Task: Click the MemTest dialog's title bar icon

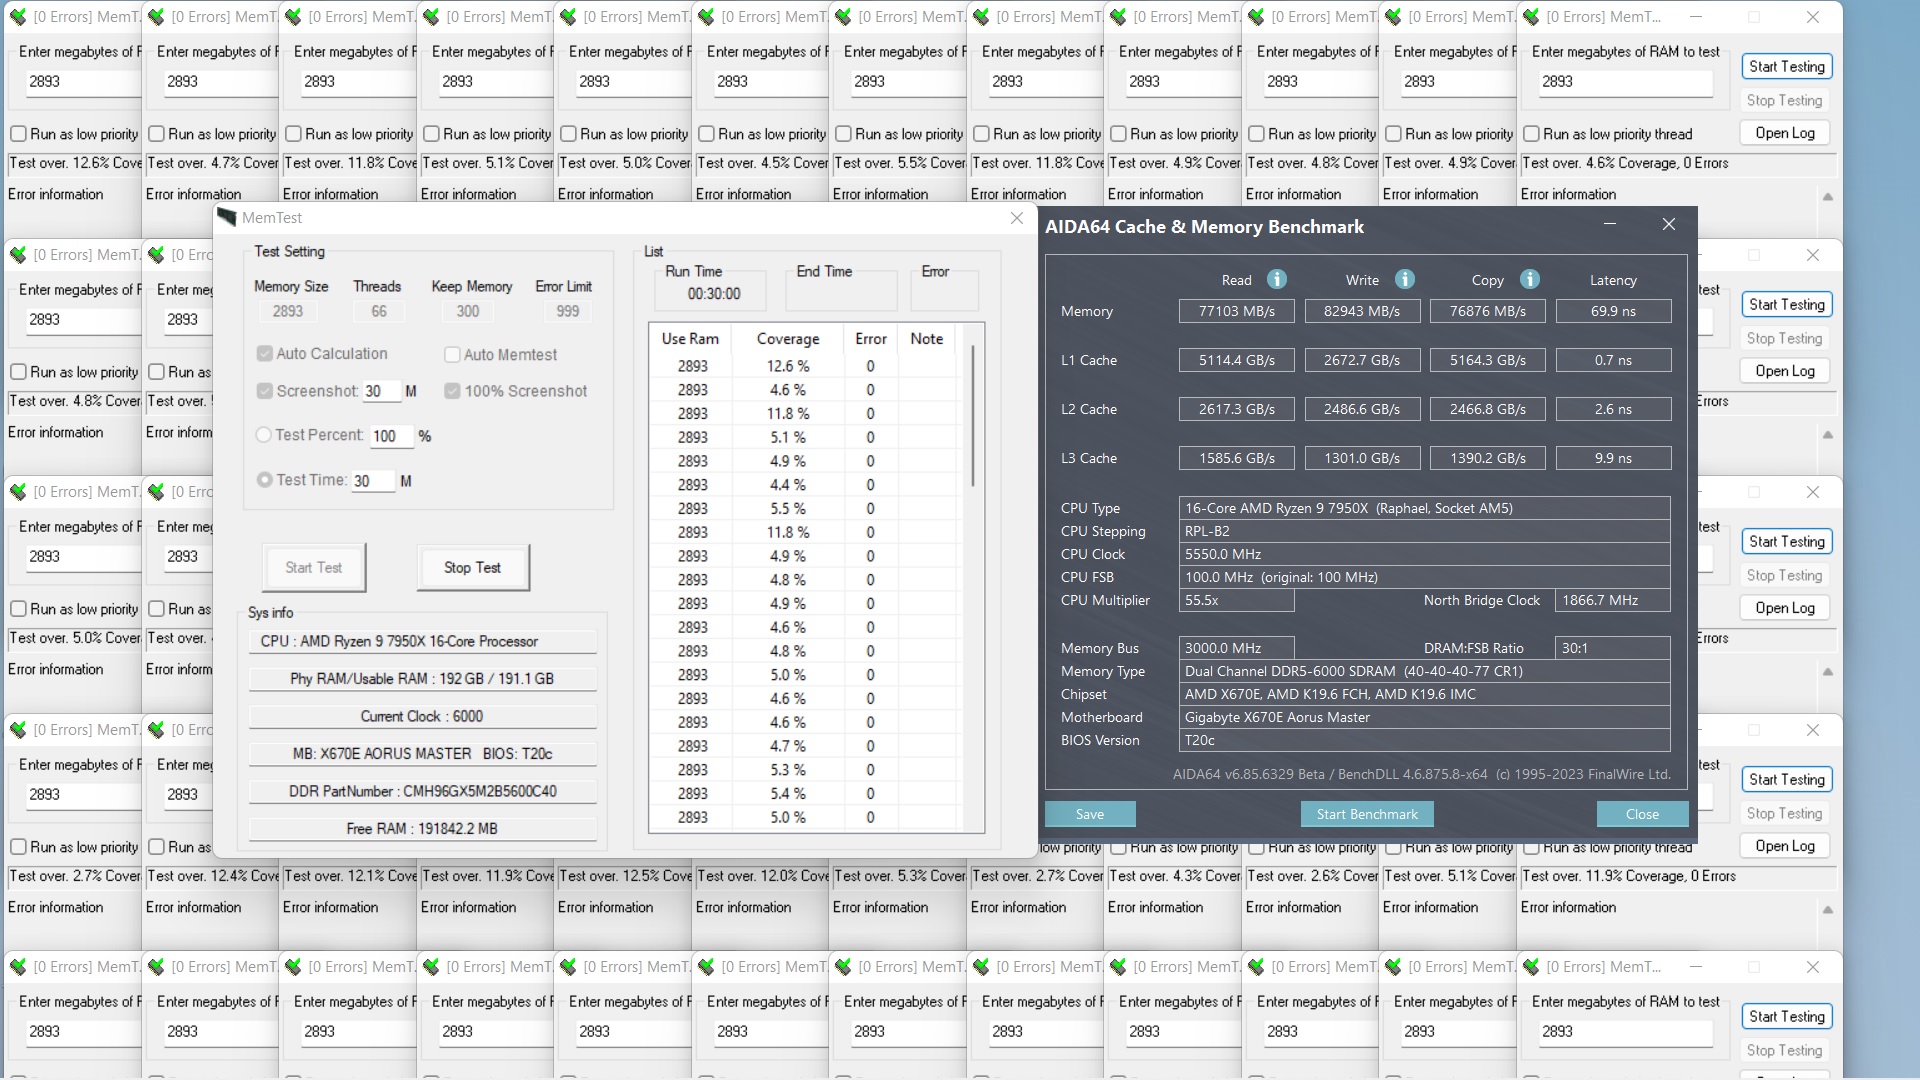Action: click(227, 217)
